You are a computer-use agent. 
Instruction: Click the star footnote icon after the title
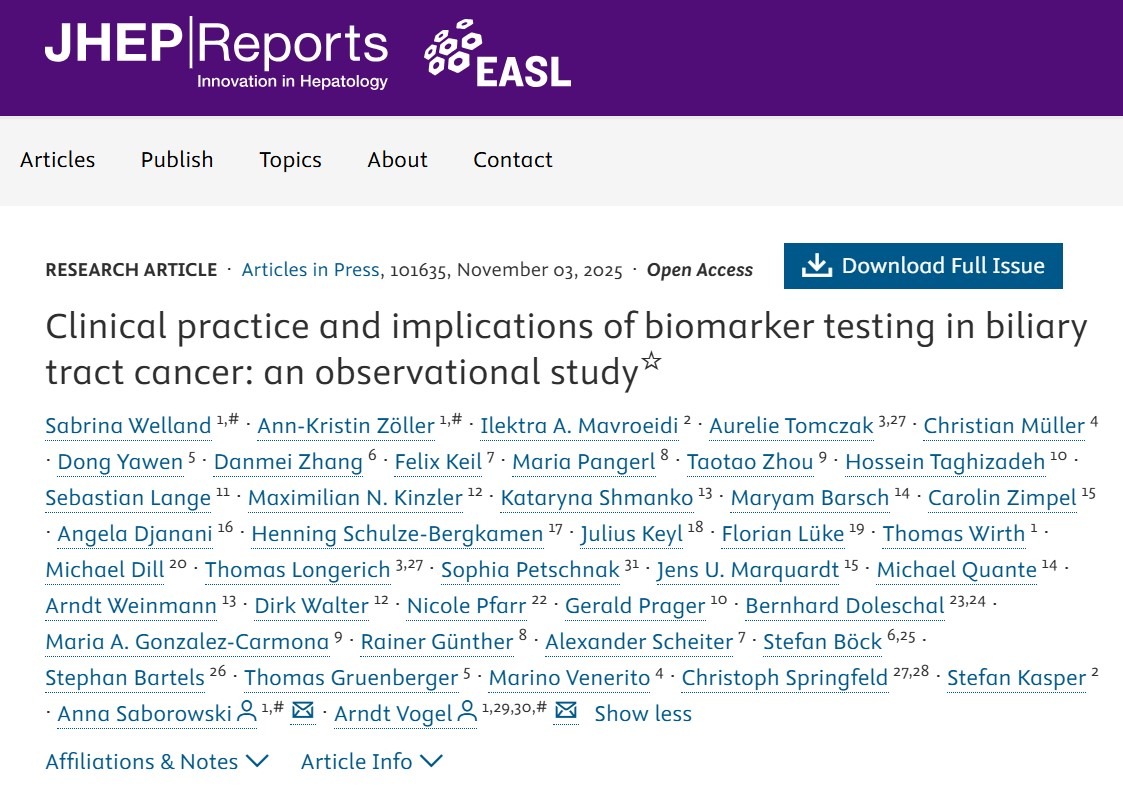coord(652,358)
